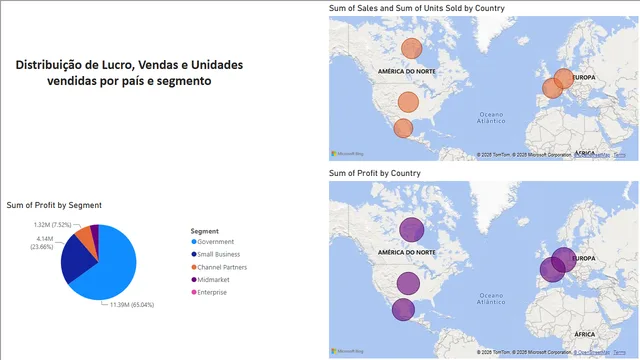
Task: Open OpenStreetMap link on Sales map
Action: coord(592,155)
